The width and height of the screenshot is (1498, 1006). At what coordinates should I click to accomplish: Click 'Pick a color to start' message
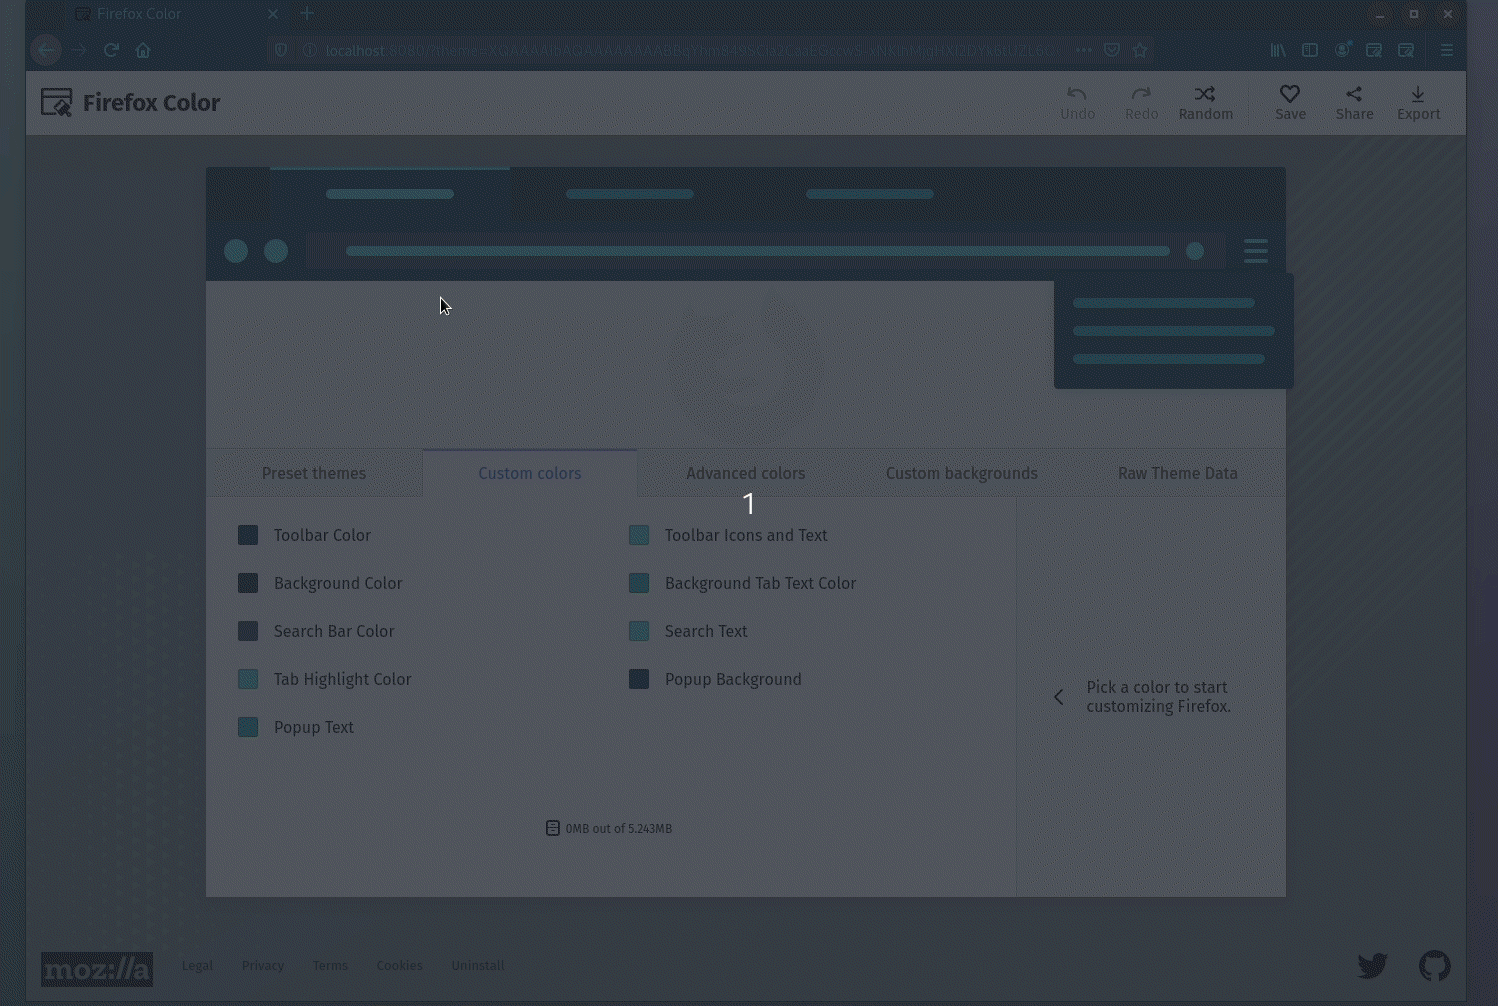[x=1158, y=697]
